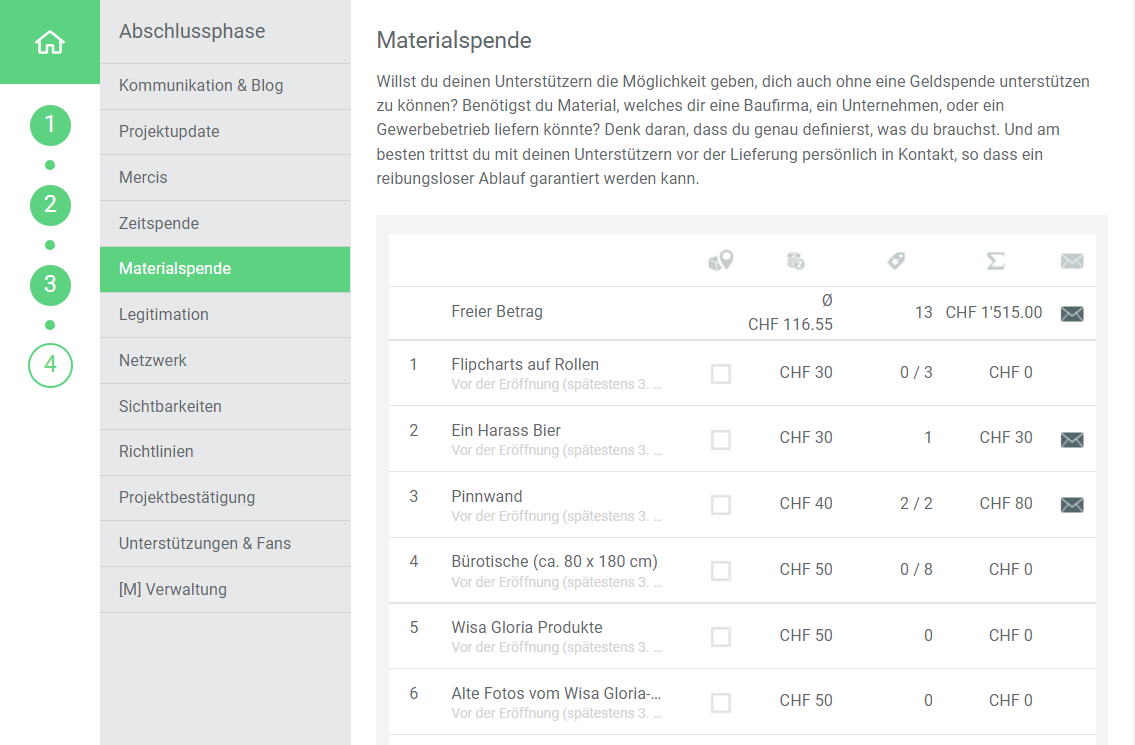Open the Pinnwand item entry
This screenshot has height=745, width=1135.
(487, 497)
